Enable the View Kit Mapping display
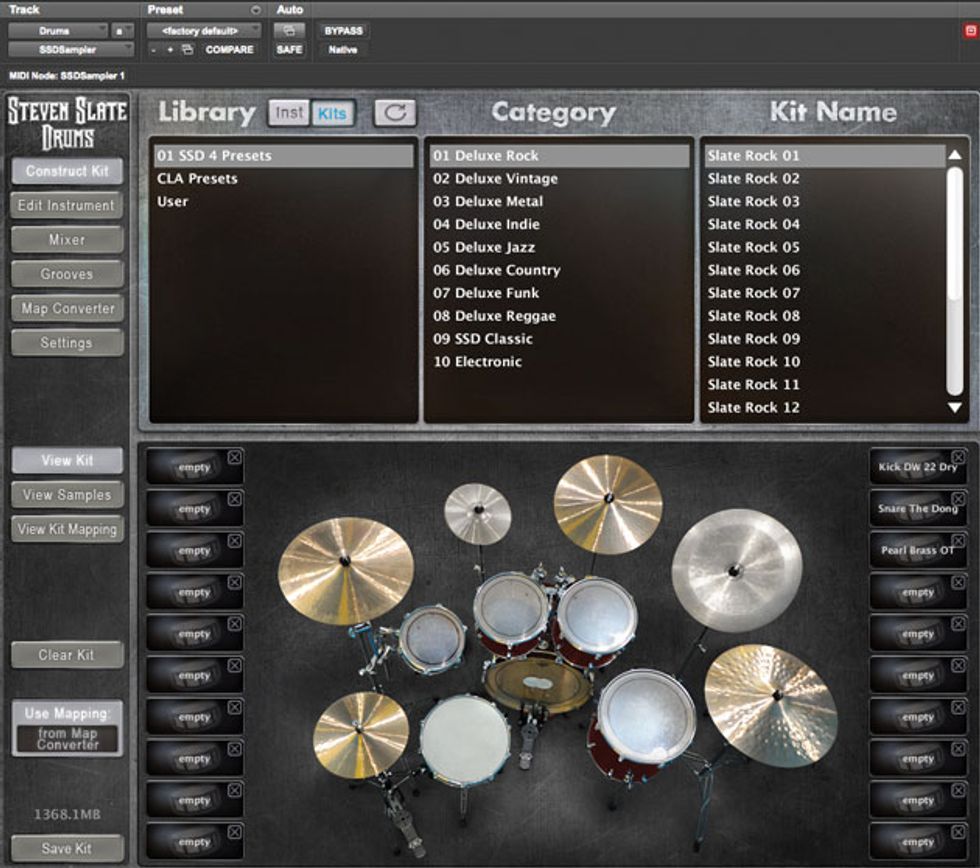 pyautogui.click(x=67, y=529)
